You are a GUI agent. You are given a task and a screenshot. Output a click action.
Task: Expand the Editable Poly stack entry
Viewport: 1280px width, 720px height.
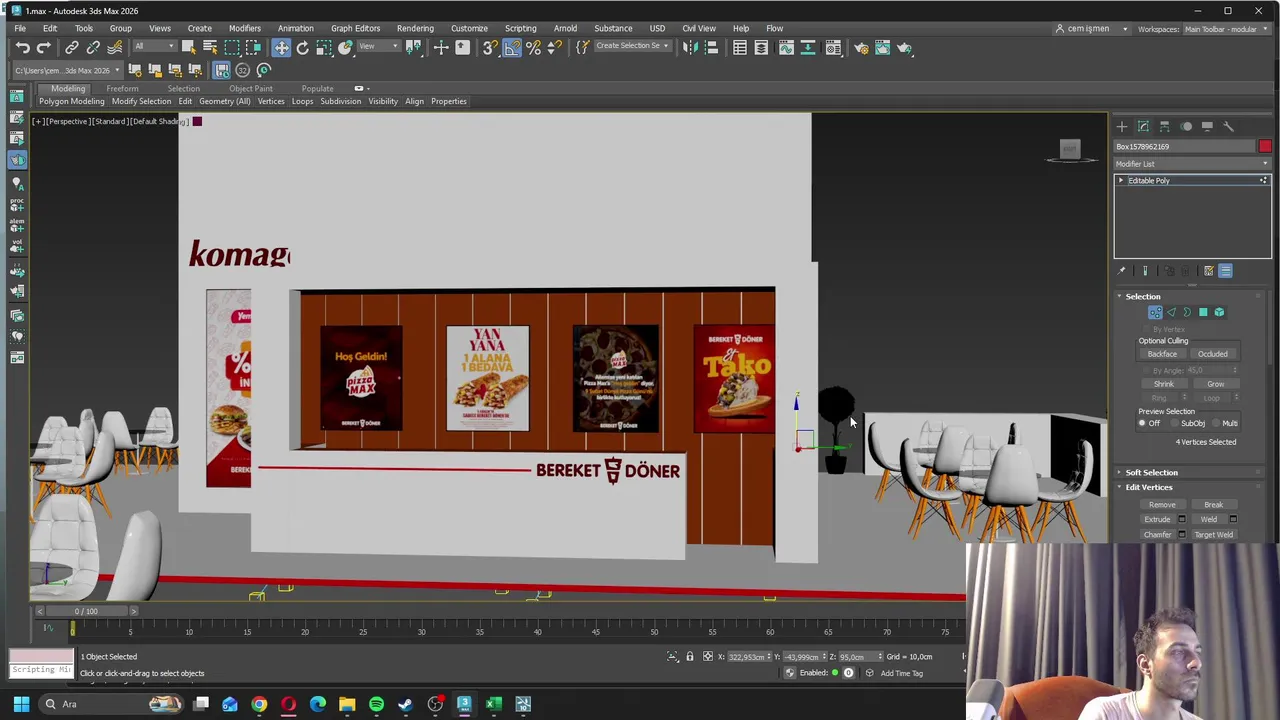(1121, 181)
